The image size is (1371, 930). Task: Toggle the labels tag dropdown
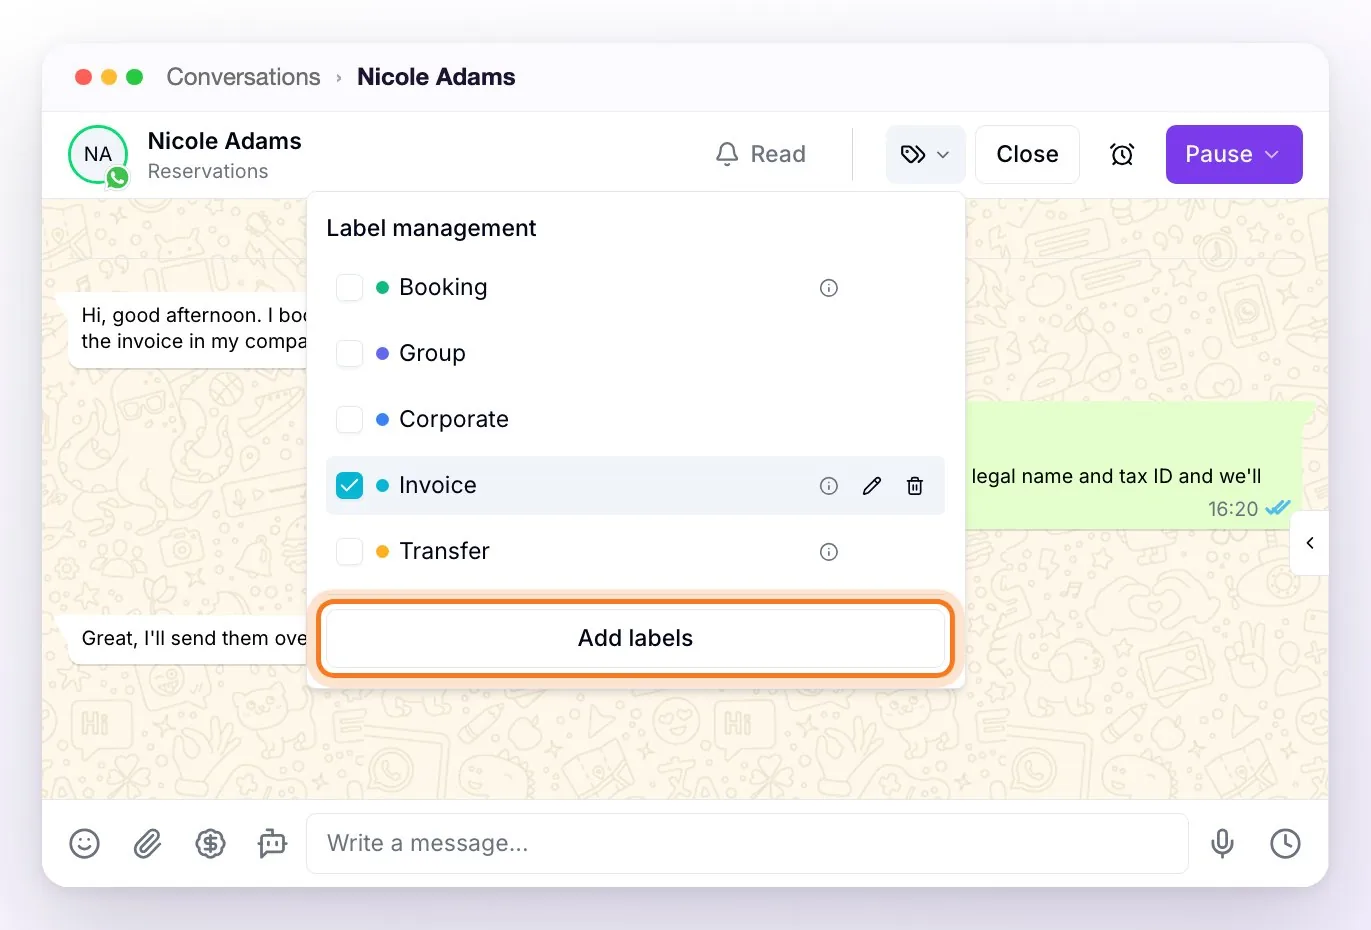click(x=925, y=154)
